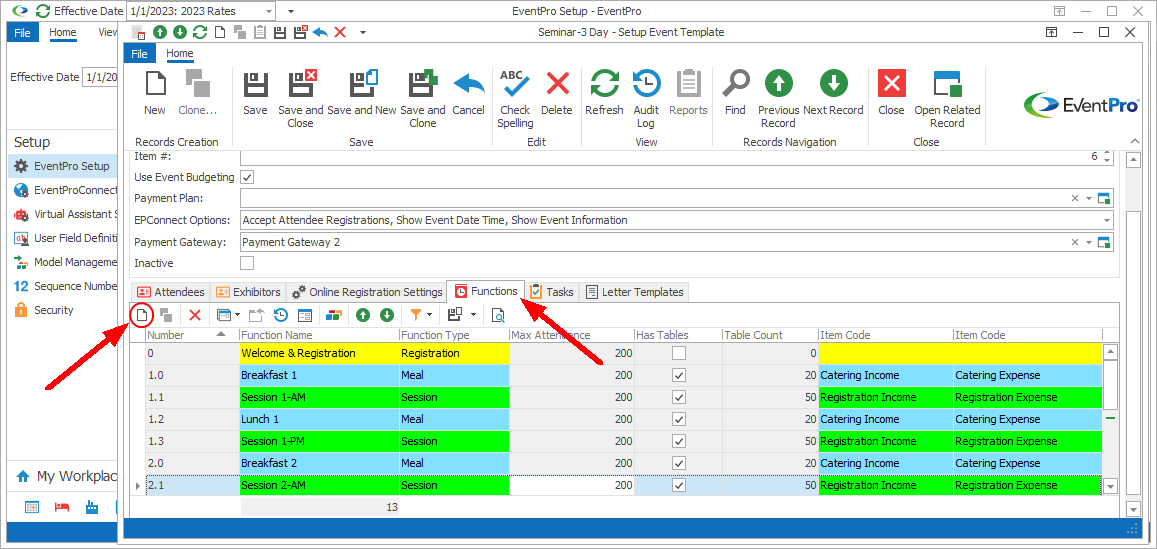Click new function icon in Functions toolbar
The height and width of the screenshot is (549, 1157).
coord(142,315)
